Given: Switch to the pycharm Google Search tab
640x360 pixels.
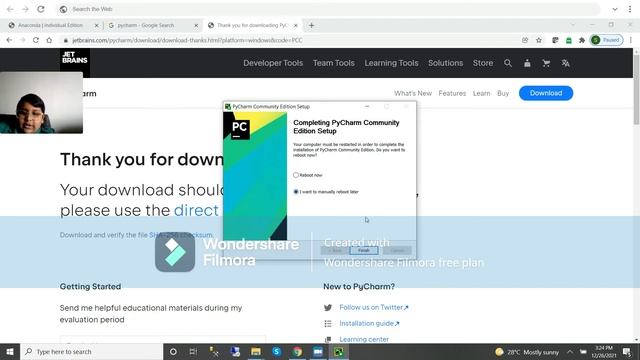Looking at the screenshot, I should (x=146, y=25).
